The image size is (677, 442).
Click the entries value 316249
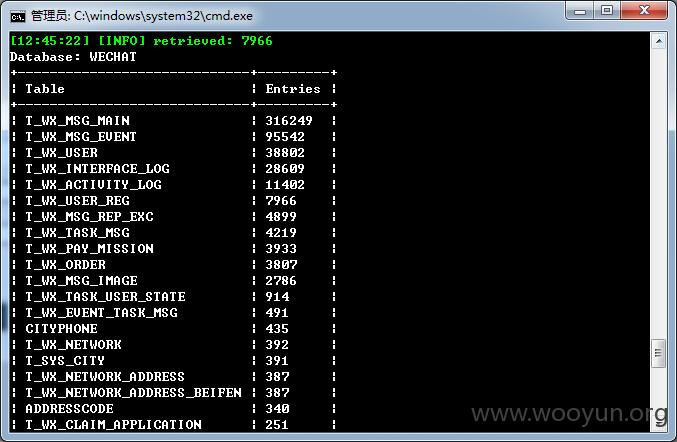[x=289, y=121]
